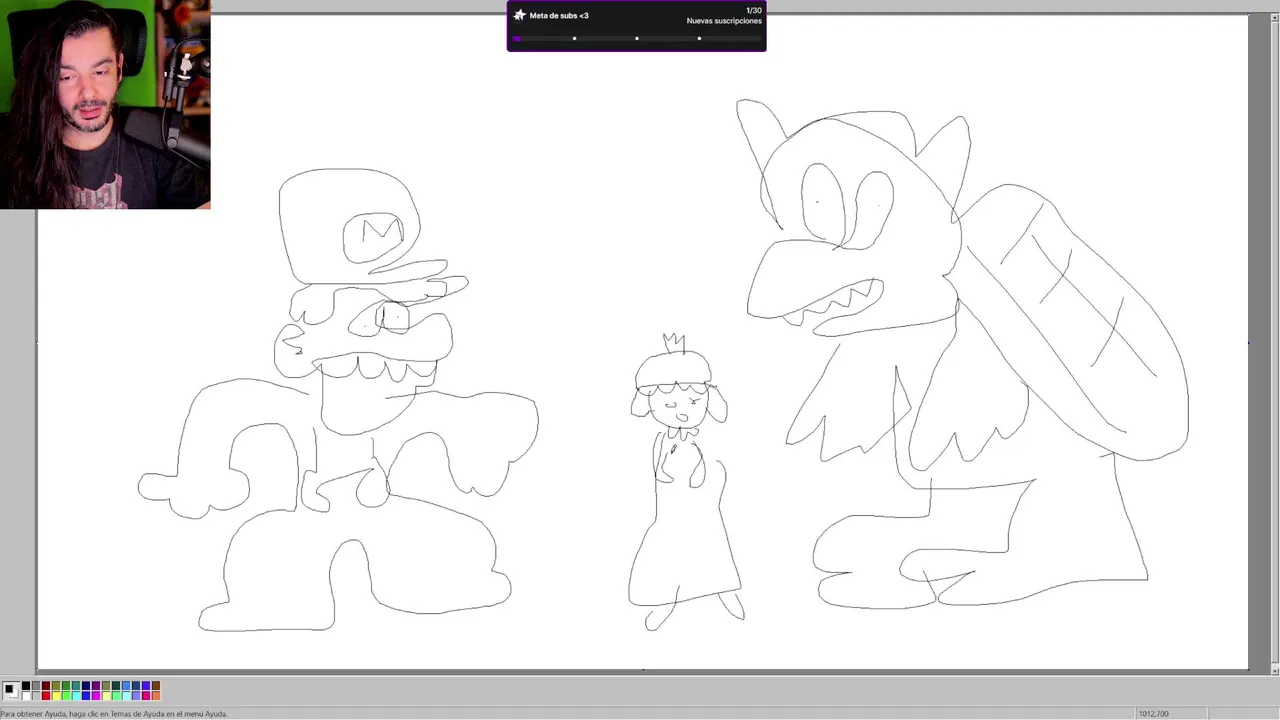This screenshot has height=720, width=1280.
Task: Click the canvas bottom-center resize handle
Action: (x=643, y=671)
